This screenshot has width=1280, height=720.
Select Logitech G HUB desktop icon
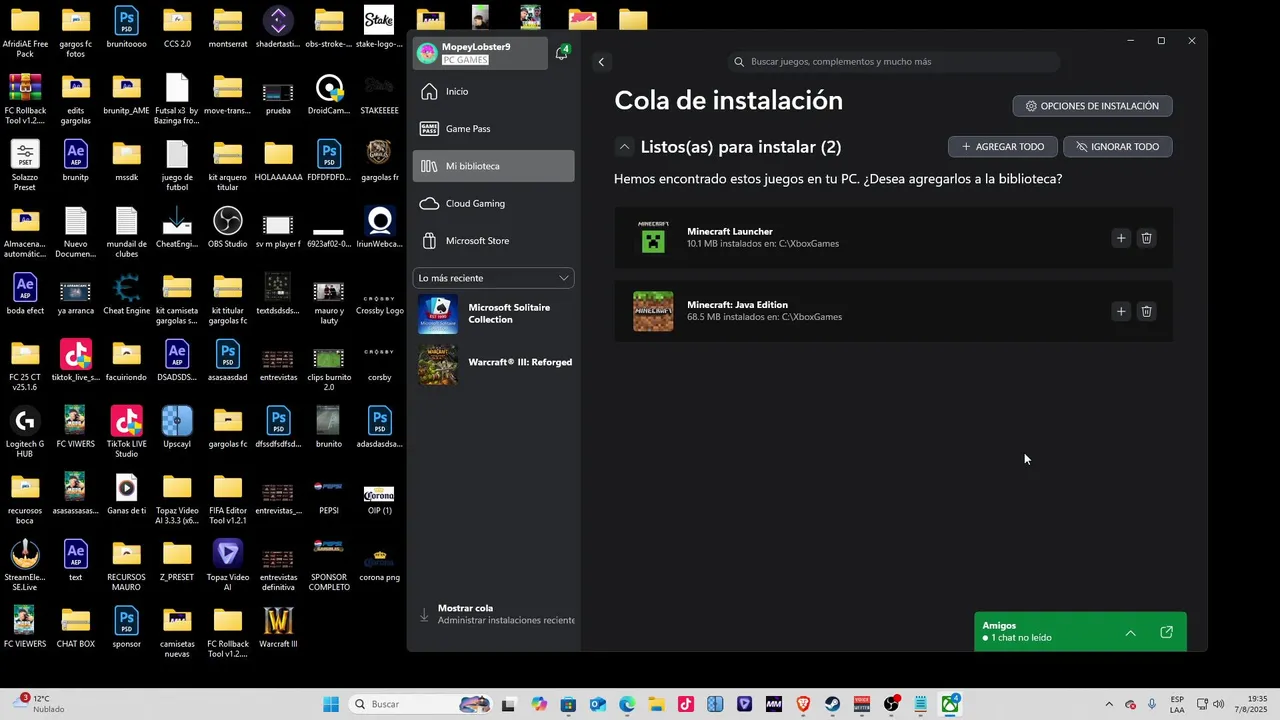pos(25,433)
